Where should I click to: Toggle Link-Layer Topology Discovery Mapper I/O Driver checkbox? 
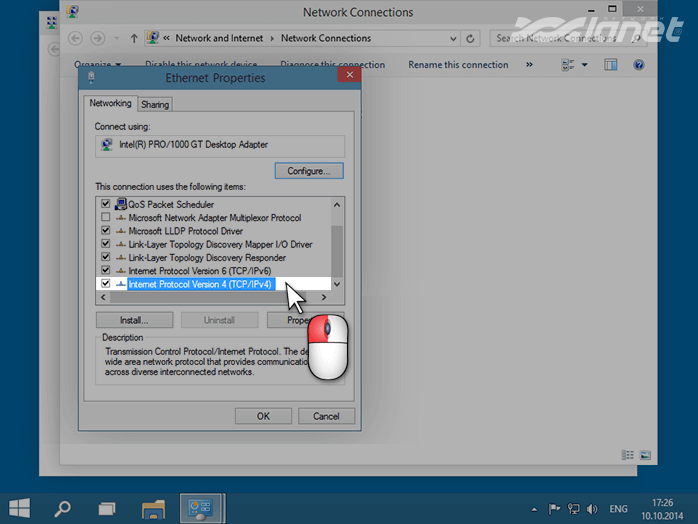click(106, 244)
